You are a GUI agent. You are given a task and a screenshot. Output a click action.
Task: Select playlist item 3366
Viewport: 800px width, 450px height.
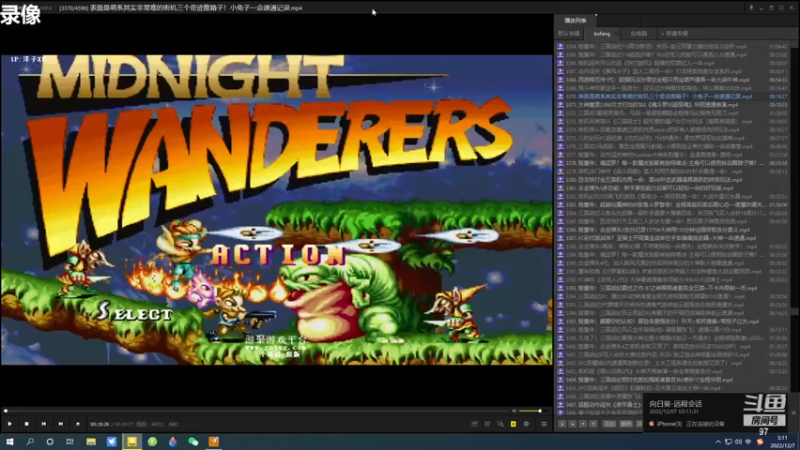[672, 63]
